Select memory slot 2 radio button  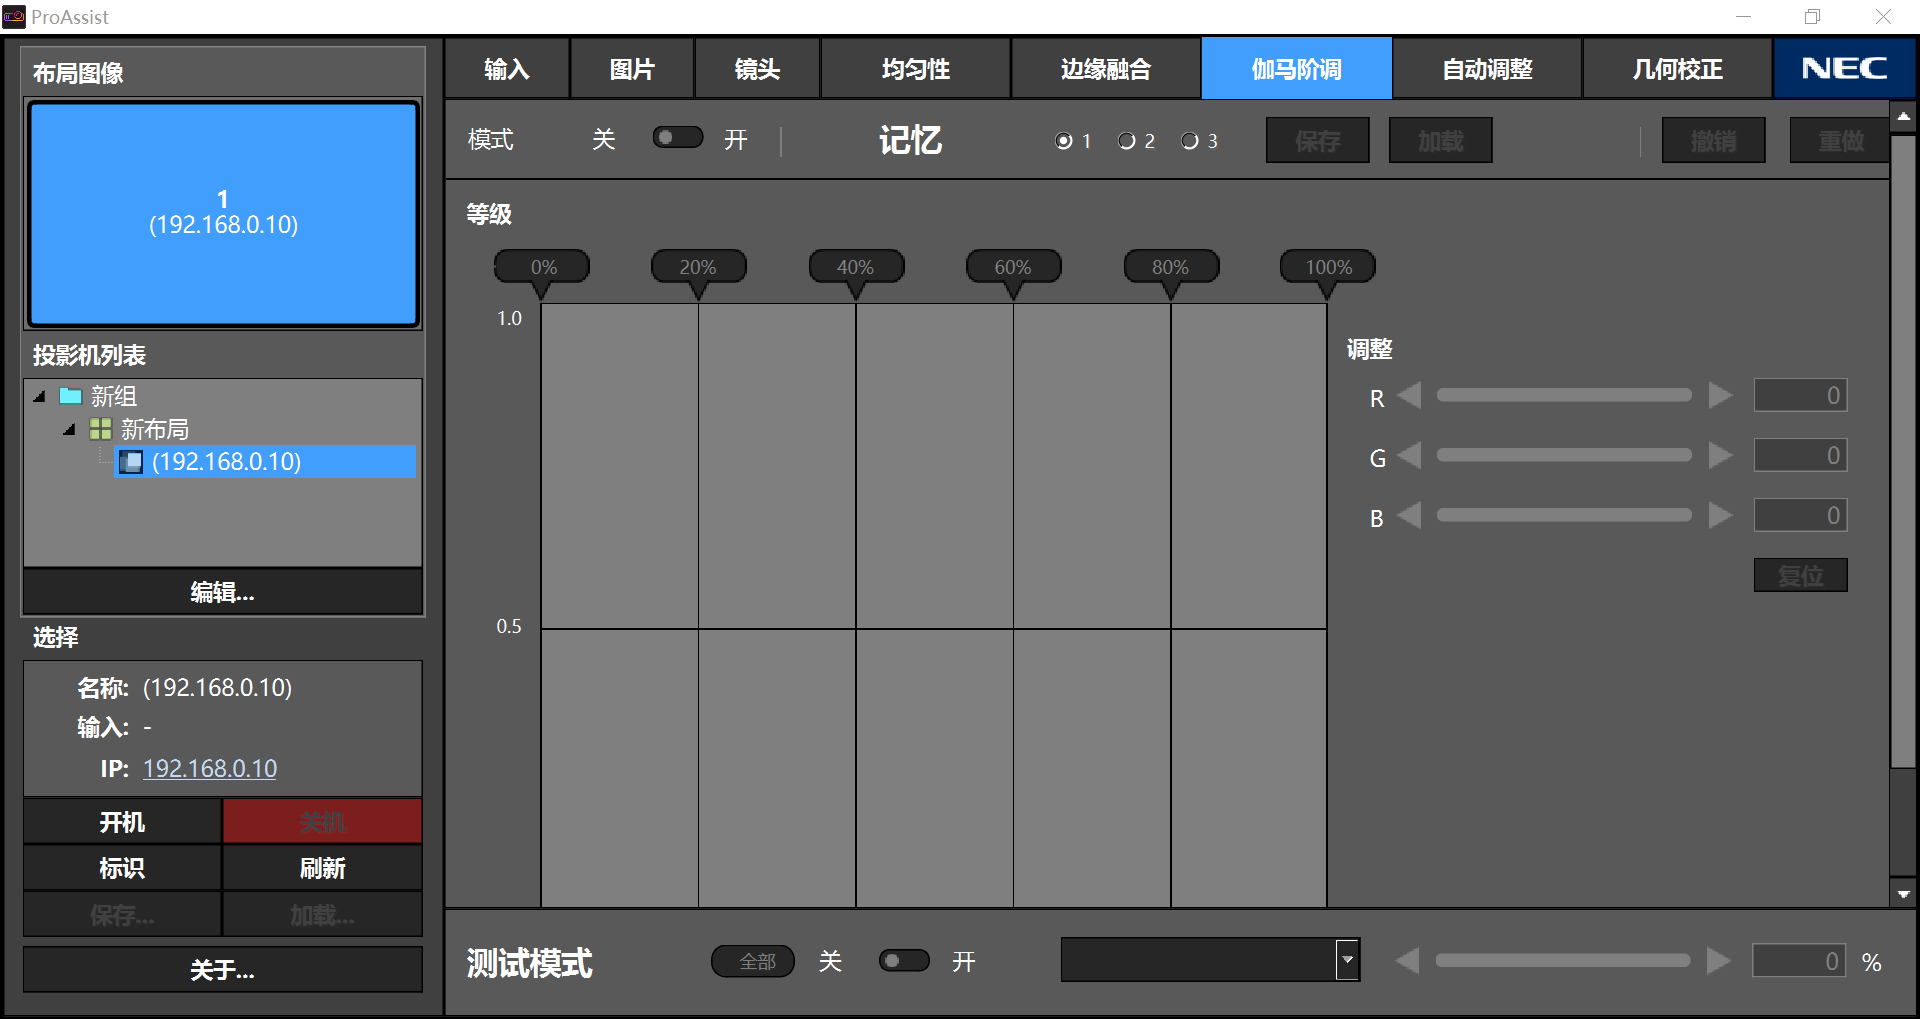pos(1127,141)
